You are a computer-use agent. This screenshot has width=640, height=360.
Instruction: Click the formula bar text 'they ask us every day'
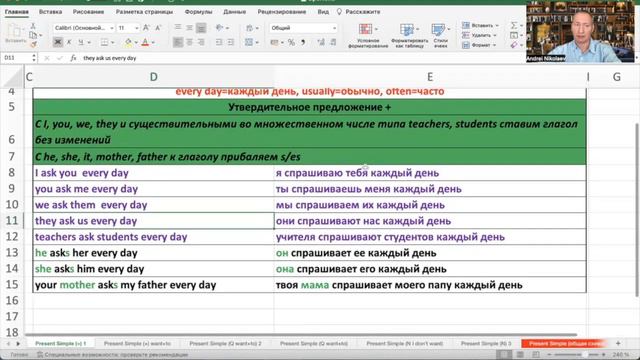click(109, 58)
